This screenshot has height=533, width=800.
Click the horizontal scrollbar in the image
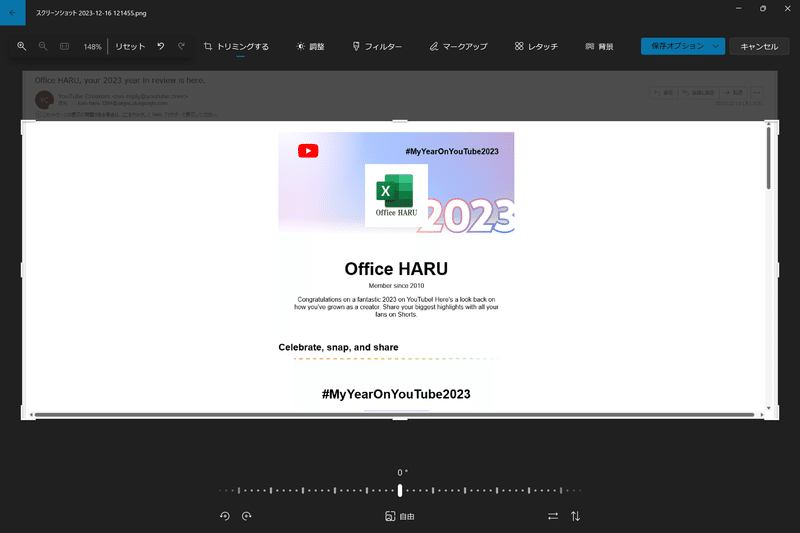click(394, 415)
